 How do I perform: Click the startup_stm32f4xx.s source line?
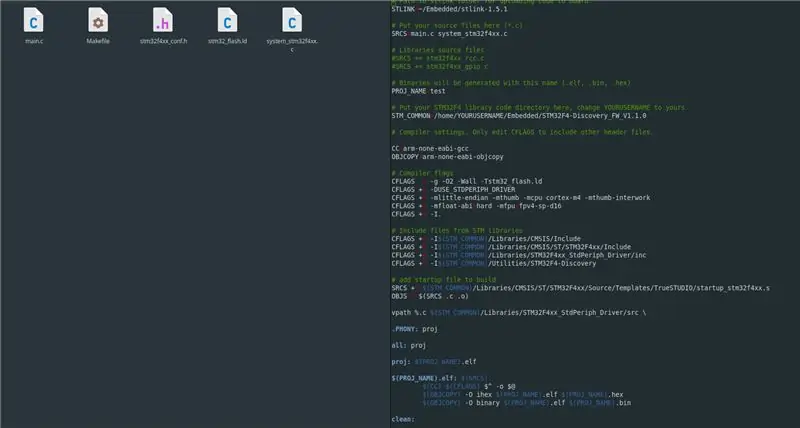[581, 288]
